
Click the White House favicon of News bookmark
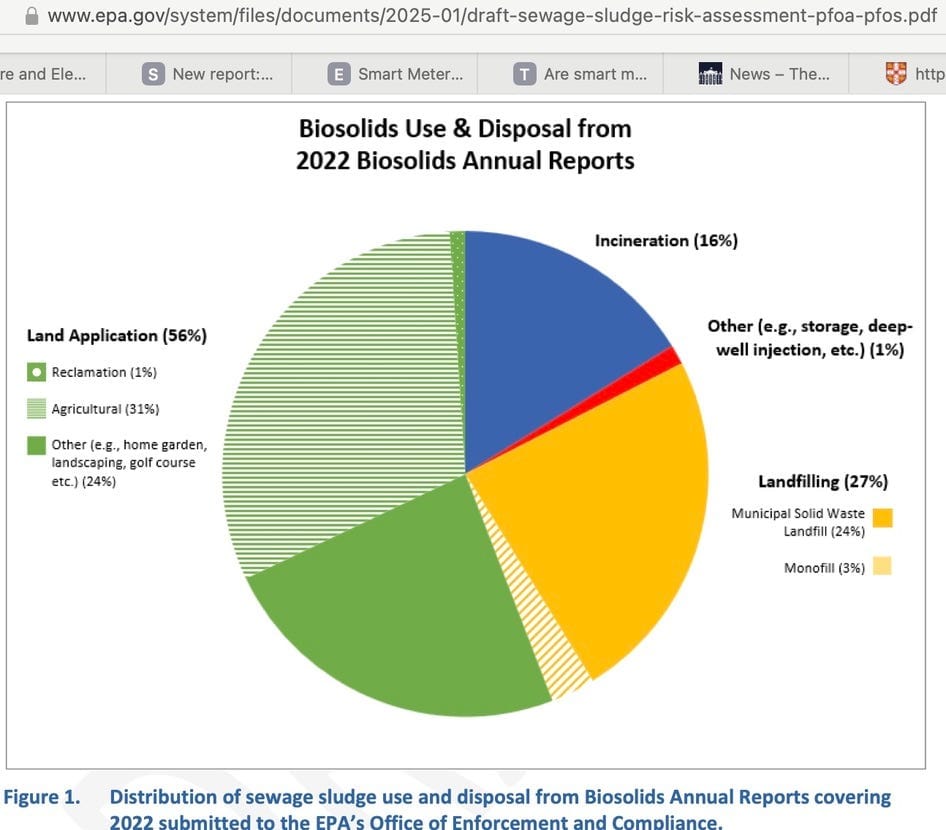click(x=710, y=74)
